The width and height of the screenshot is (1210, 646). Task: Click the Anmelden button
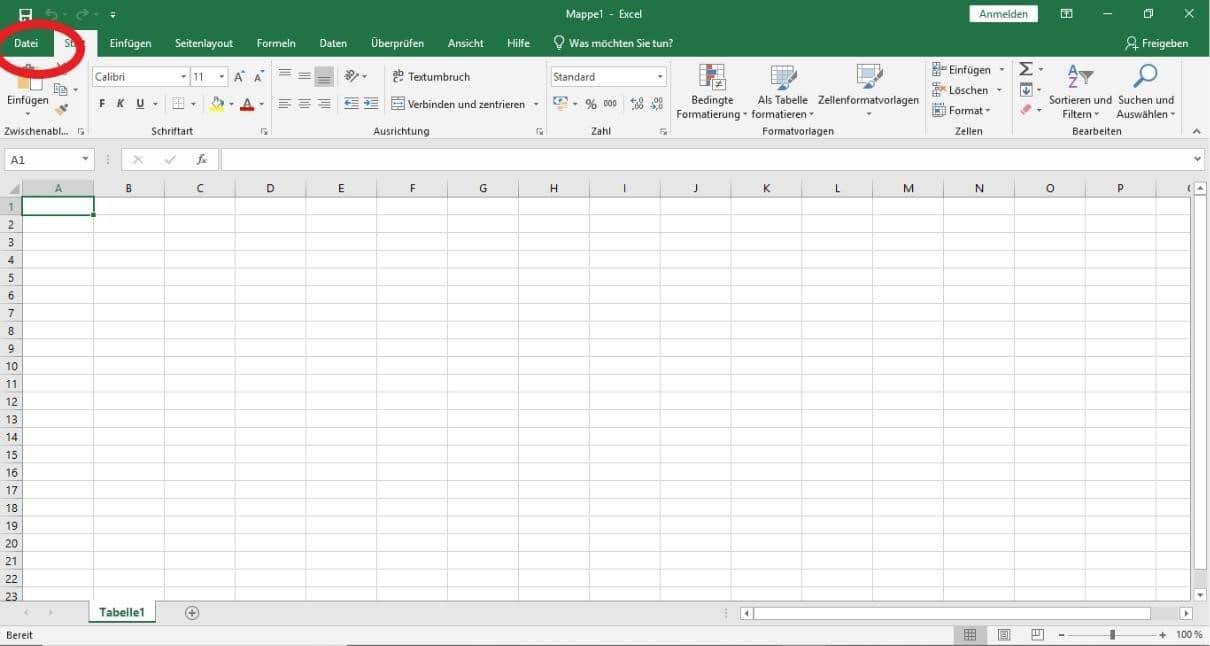pos(1003,14)
